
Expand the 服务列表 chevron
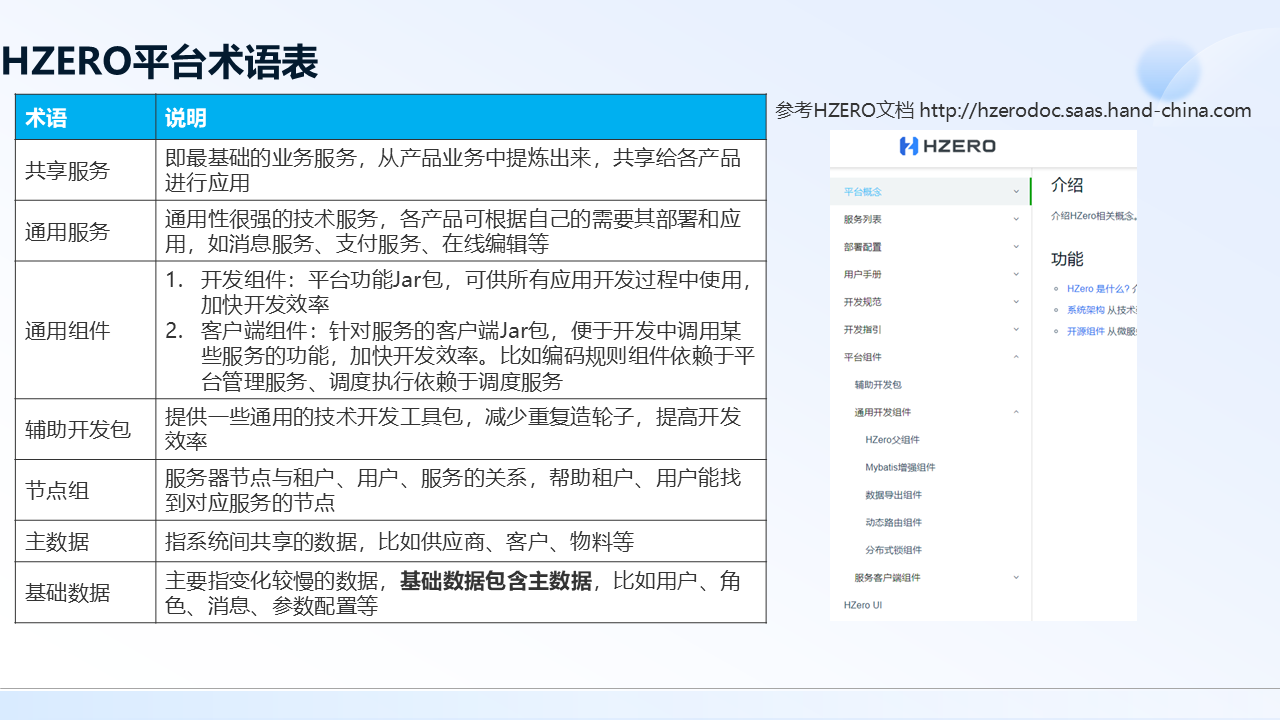[x=1017, y=219]
